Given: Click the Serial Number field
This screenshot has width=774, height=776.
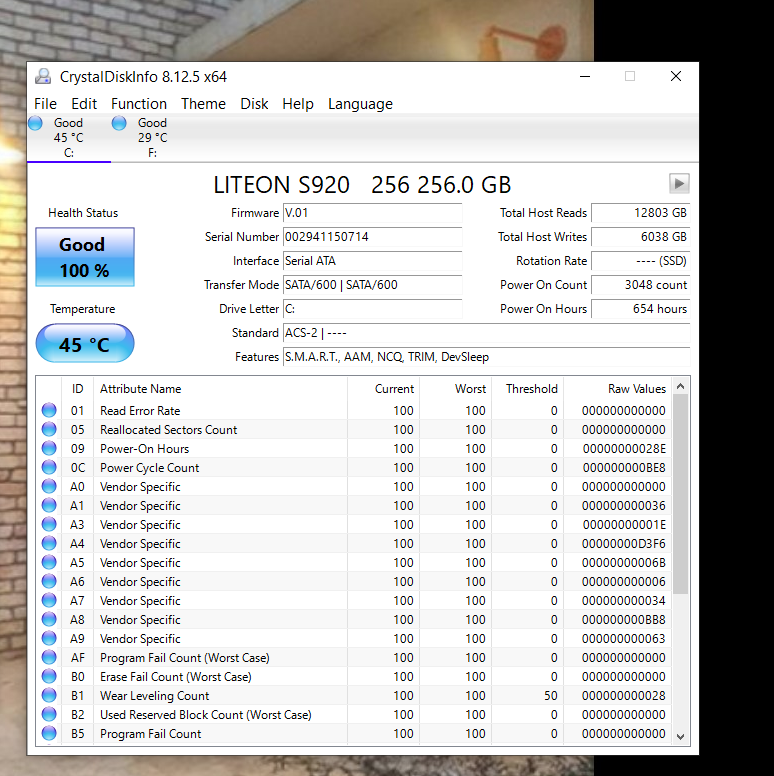Looking at the screenshot, I should (x=373, y=237).
